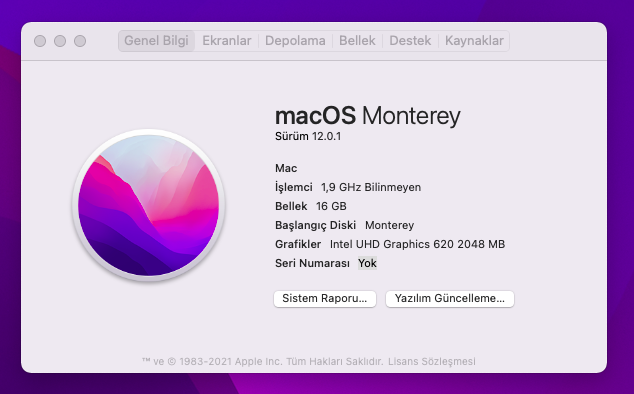The image size is (634, 394).
Task: Click Intel UHD Graphics 620 2048 MB text
Action: 417,244
